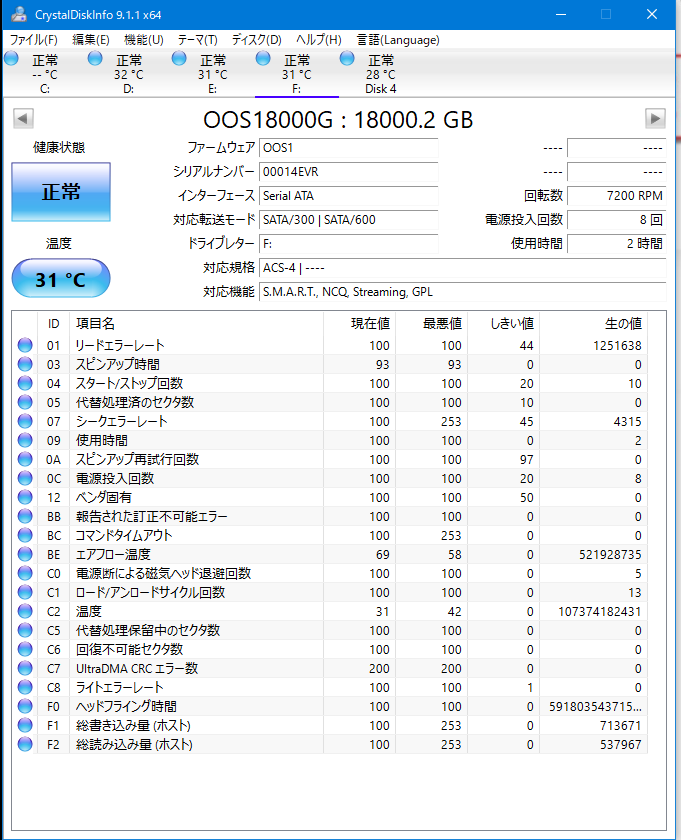This screenshot has height=840, width=681.
Task: Open the 編集(E) menu
Action: [91, 40]
